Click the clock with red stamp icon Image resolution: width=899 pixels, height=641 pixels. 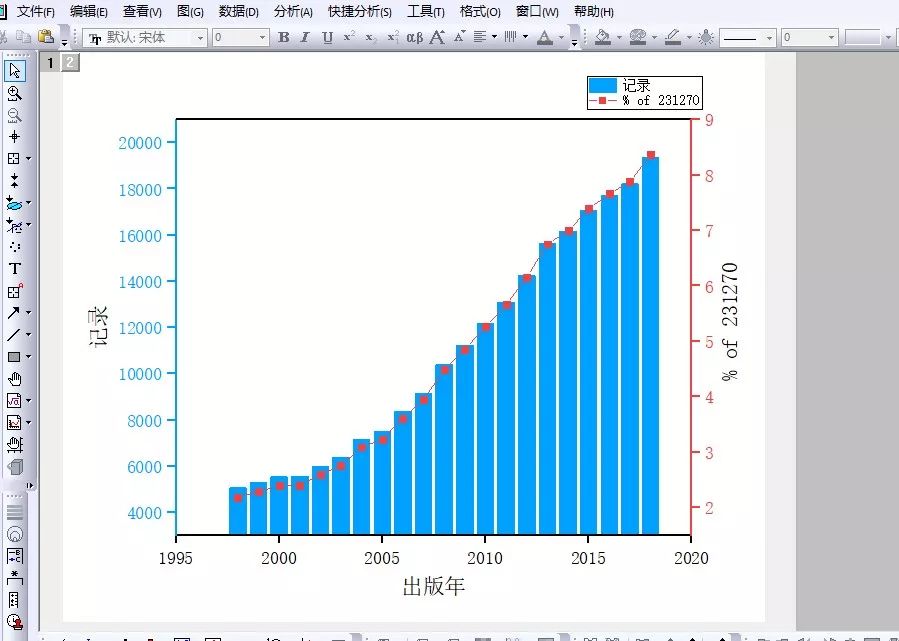14,622
